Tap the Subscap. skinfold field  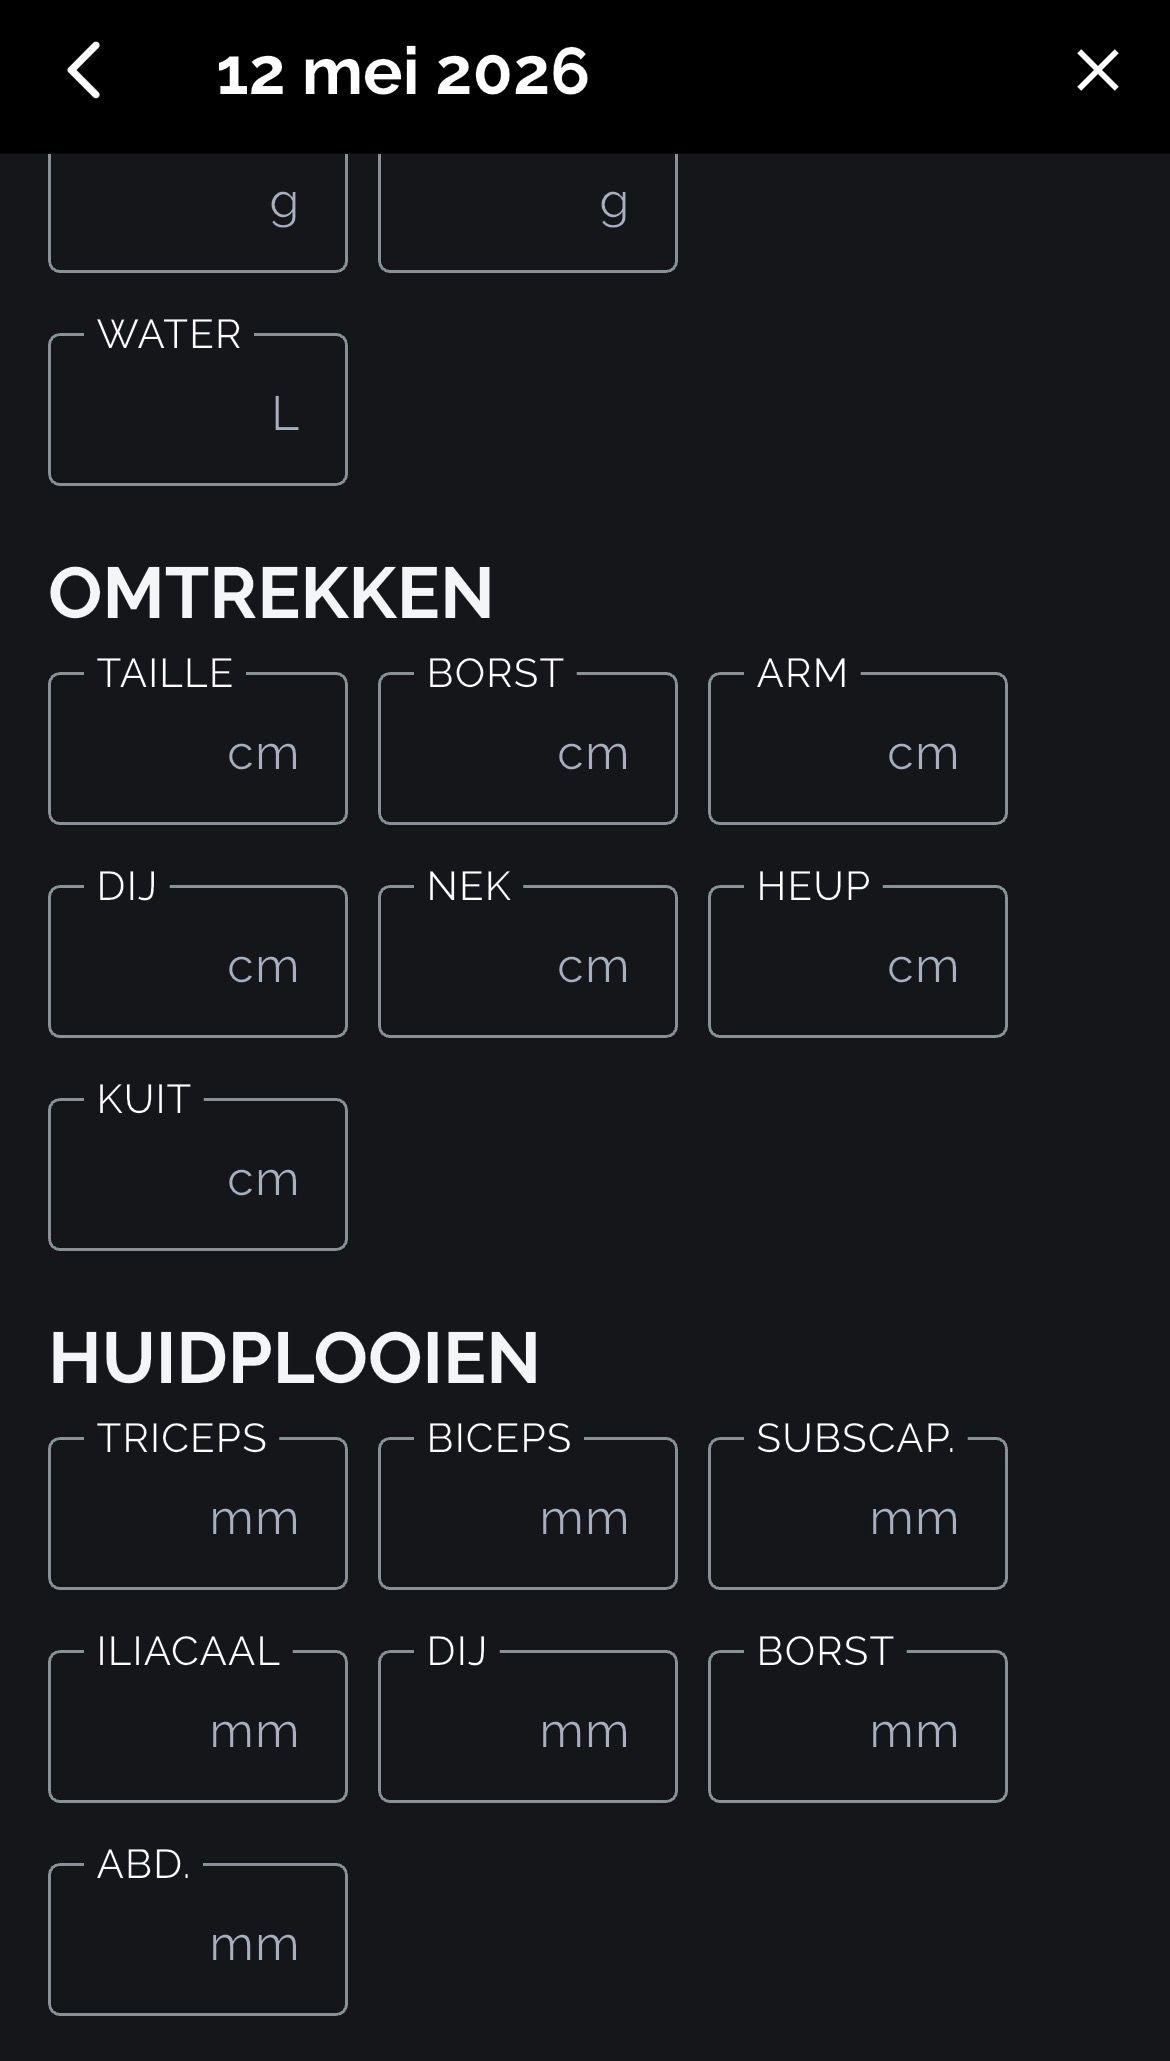coord(858,1514)
